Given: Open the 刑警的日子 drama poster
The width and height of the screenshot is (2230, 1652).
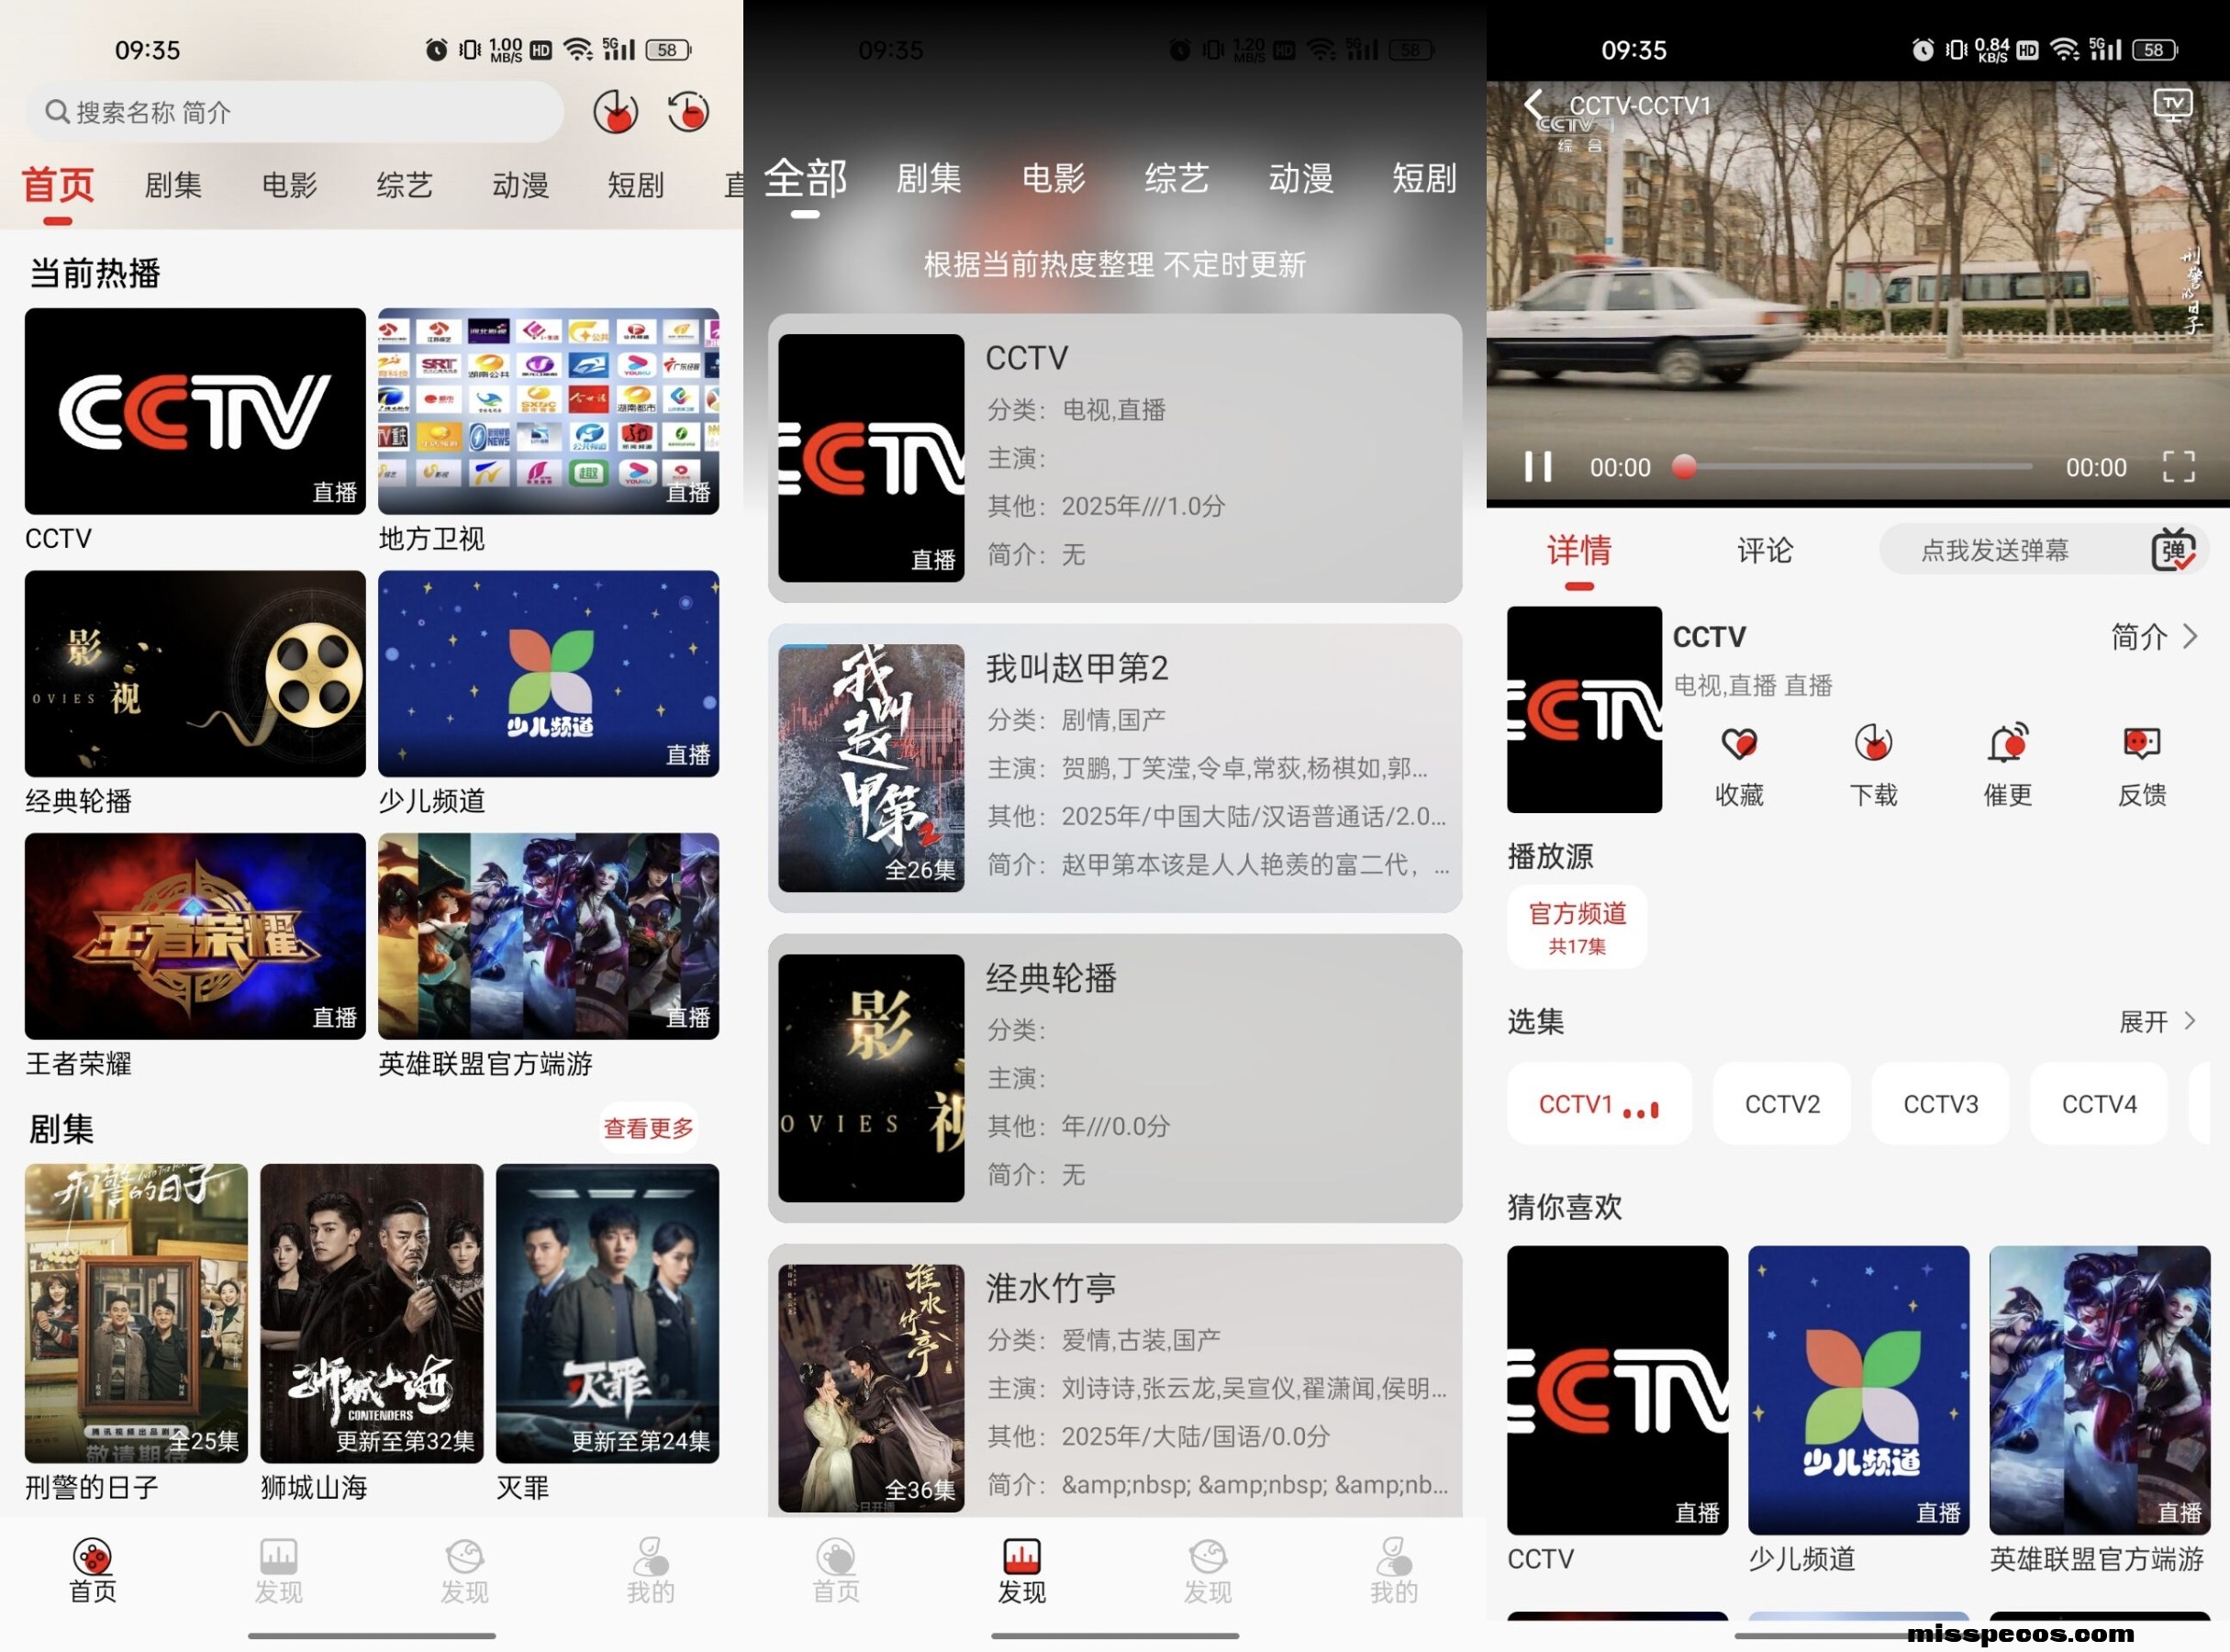Looking at the screenshot, I should pos(136,1313).
